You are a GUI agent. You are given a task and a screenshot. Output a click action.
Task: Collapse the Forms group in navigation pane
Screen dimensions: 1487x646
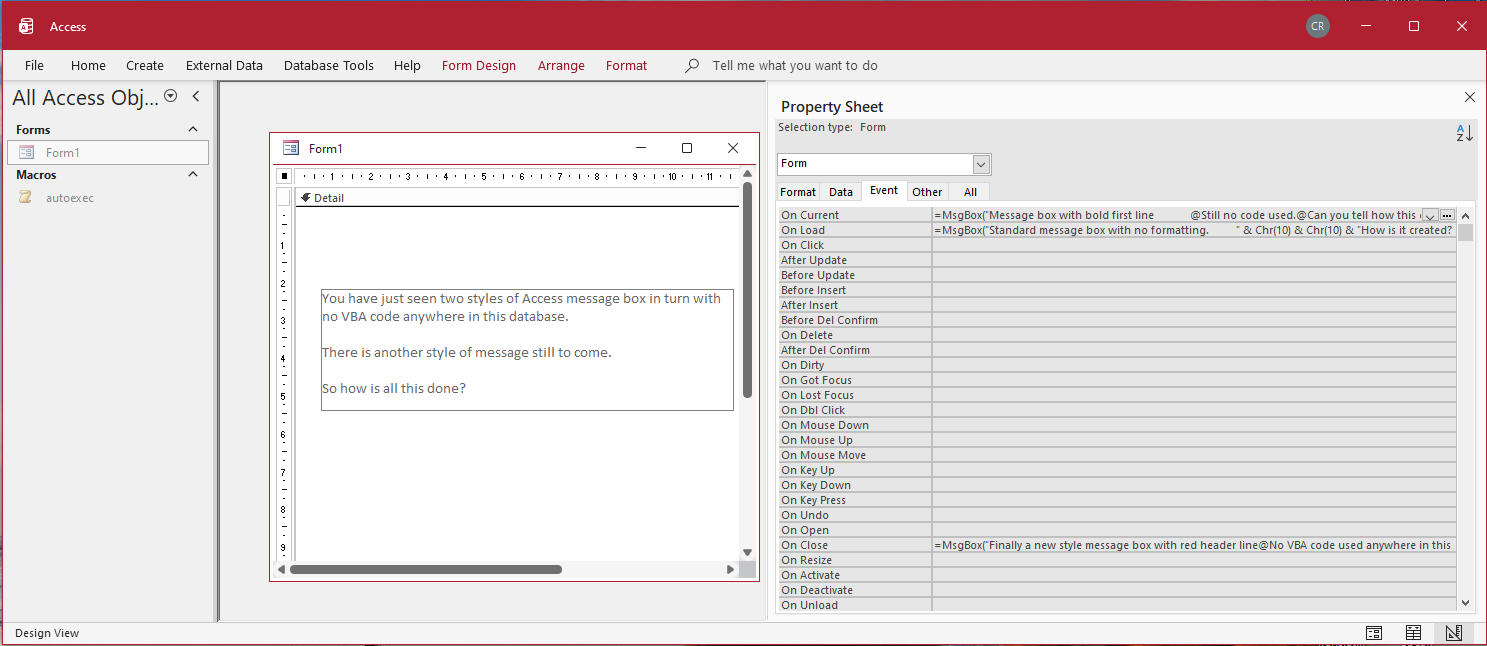click(x=193, y=129)
